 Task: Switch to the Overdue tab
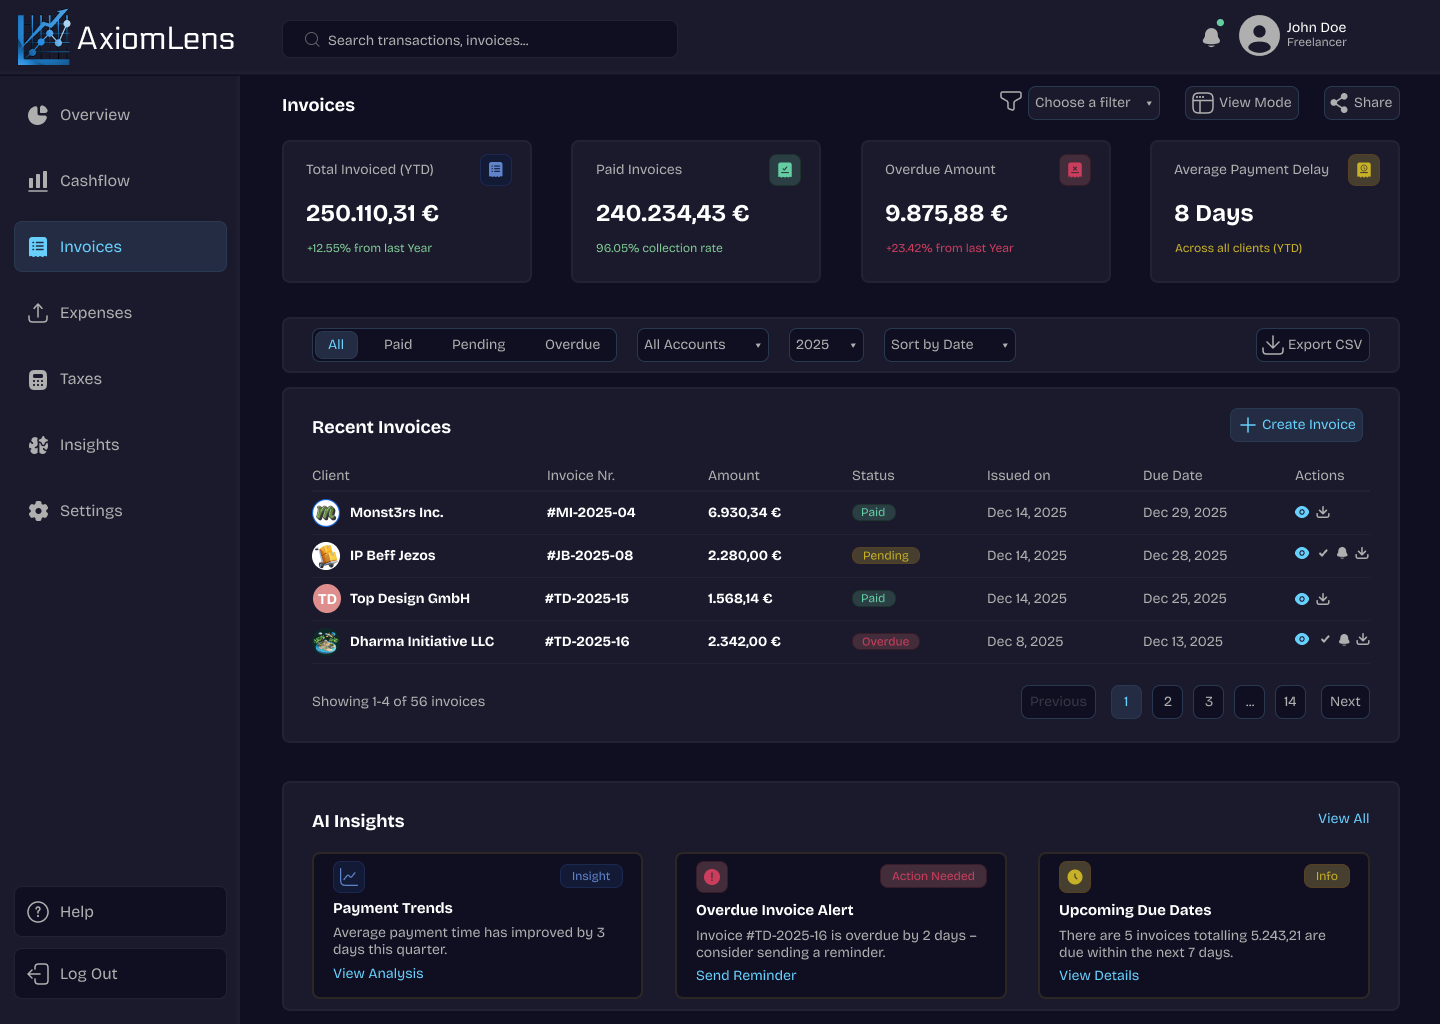point(572,344)
